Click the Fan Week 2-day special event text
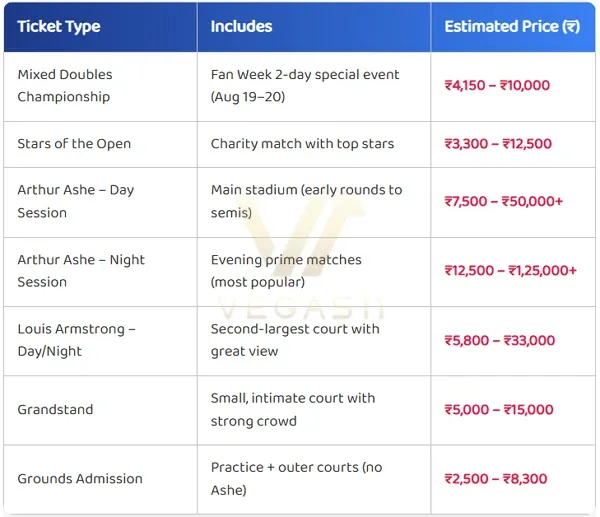 click(304, 86)
